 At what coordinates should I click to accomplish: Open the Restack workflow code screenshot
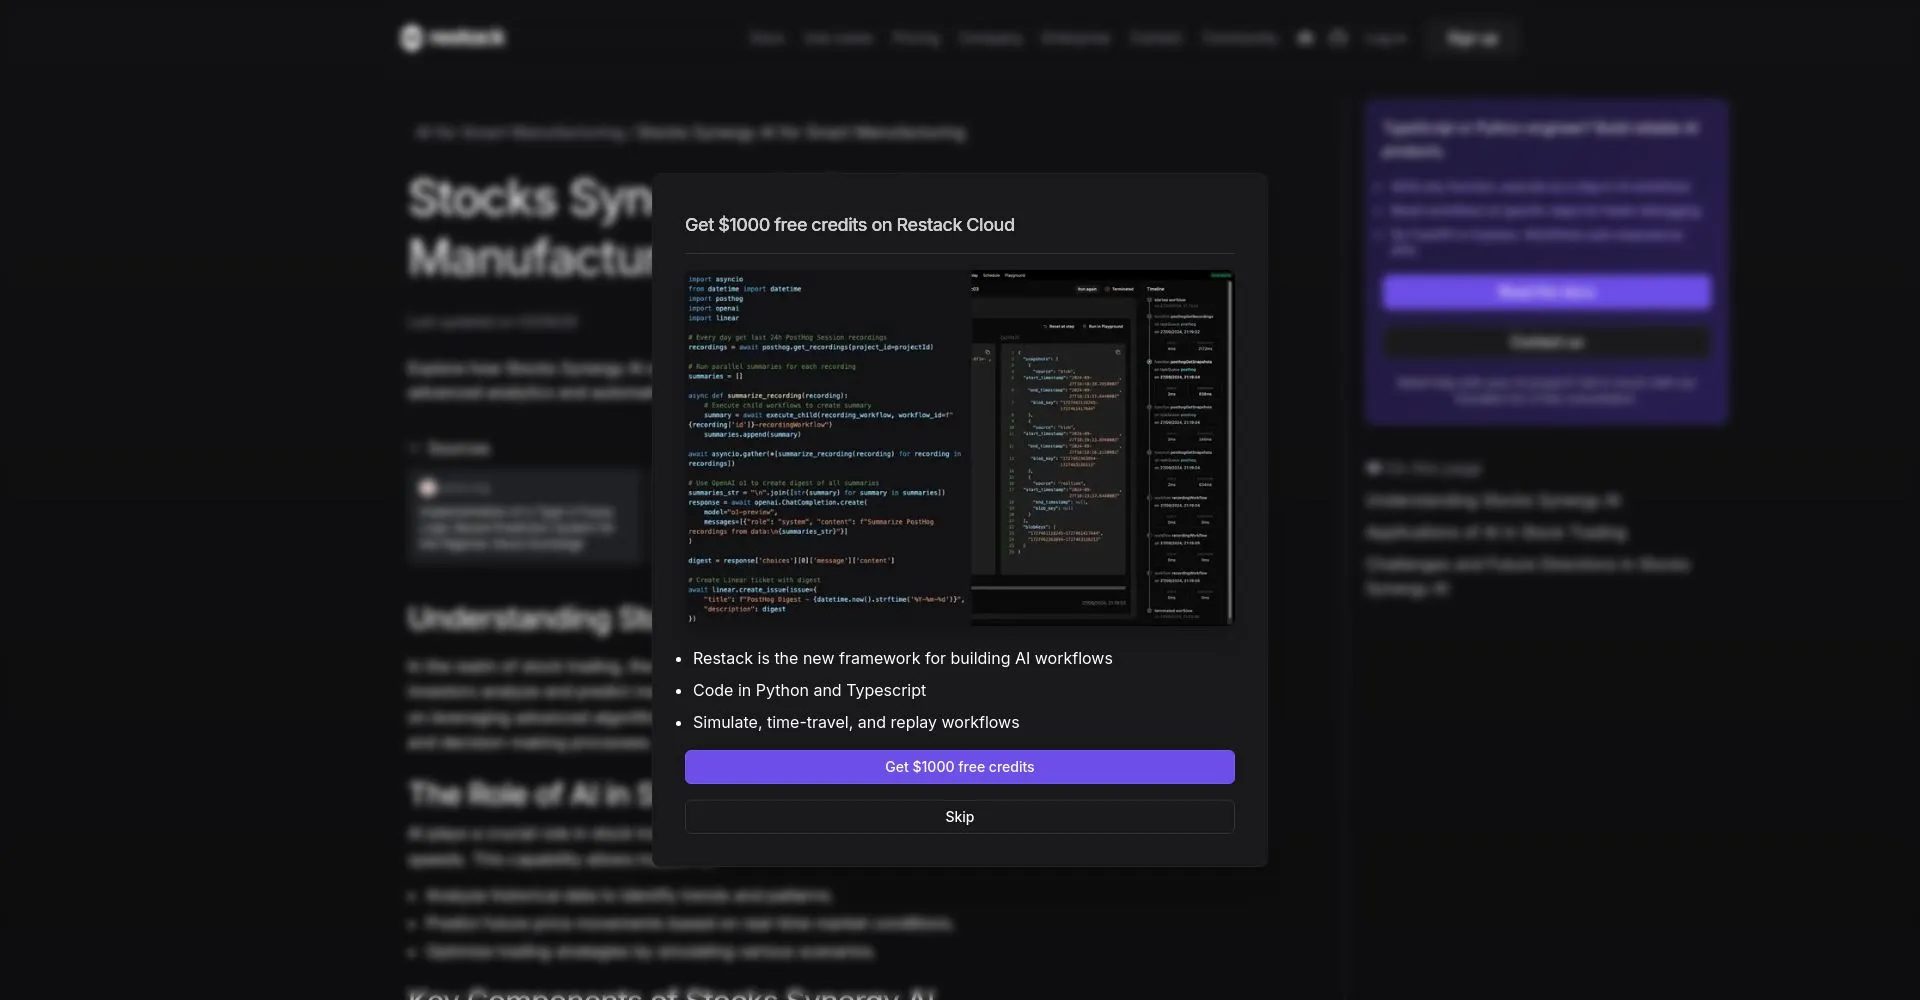(959, 448)
